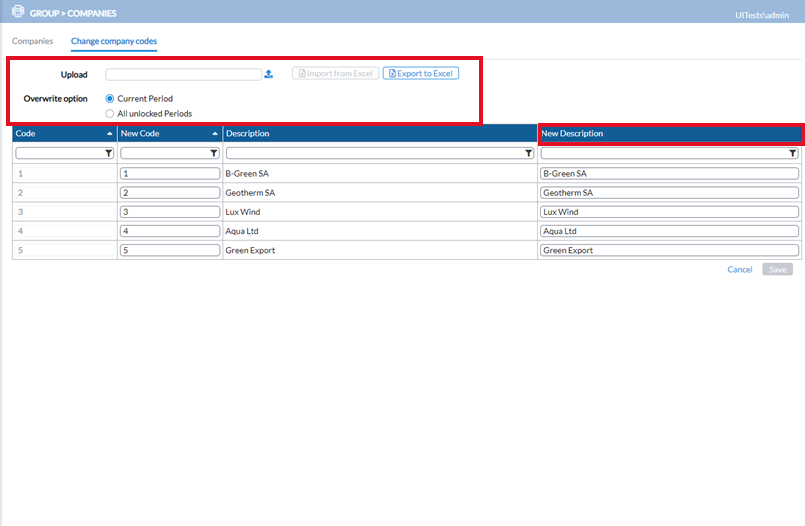
Task: Click the Code filter input field
Action: click(x=65, y=153)
